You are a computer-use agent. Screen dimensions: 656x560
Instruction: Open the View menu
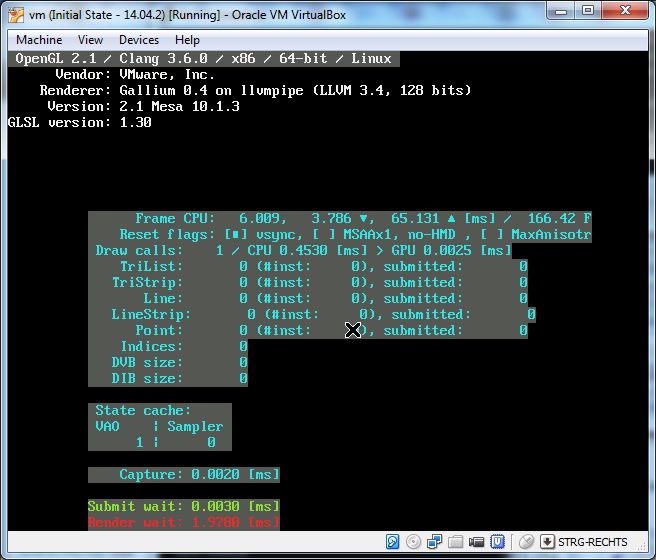pyautogui.click(x=90, y=40)
